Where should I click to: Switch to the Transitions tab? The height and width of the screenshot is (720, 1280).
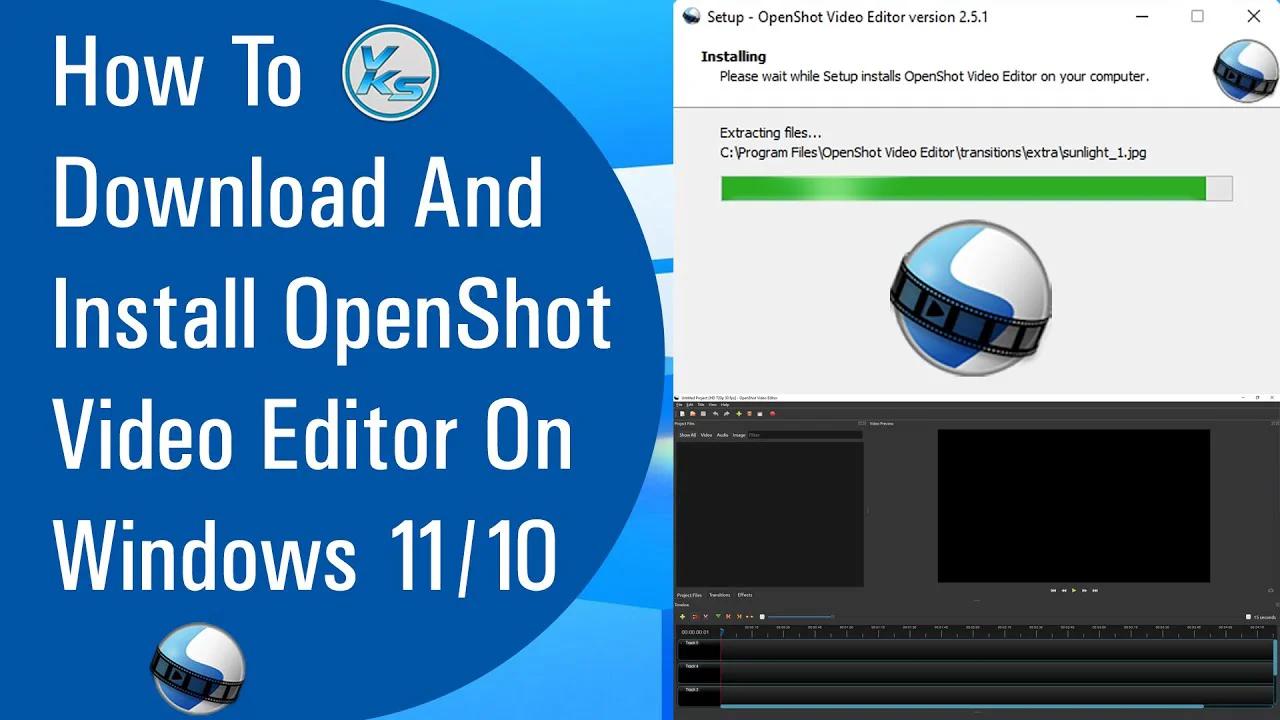click(x=720, y=595)
